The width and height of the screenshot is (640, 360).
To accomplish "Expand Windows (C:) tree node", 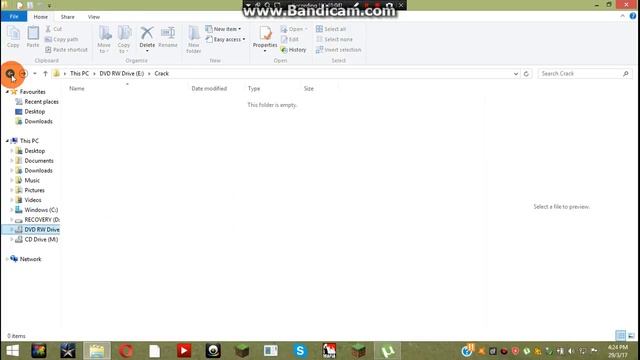I will pyautogui.click(x=12, y=210).
